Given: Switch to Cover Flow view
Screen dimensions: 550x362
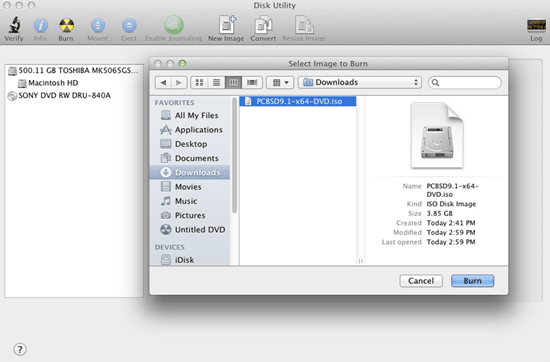Looking at the screenshot, I should pos(252,82).
